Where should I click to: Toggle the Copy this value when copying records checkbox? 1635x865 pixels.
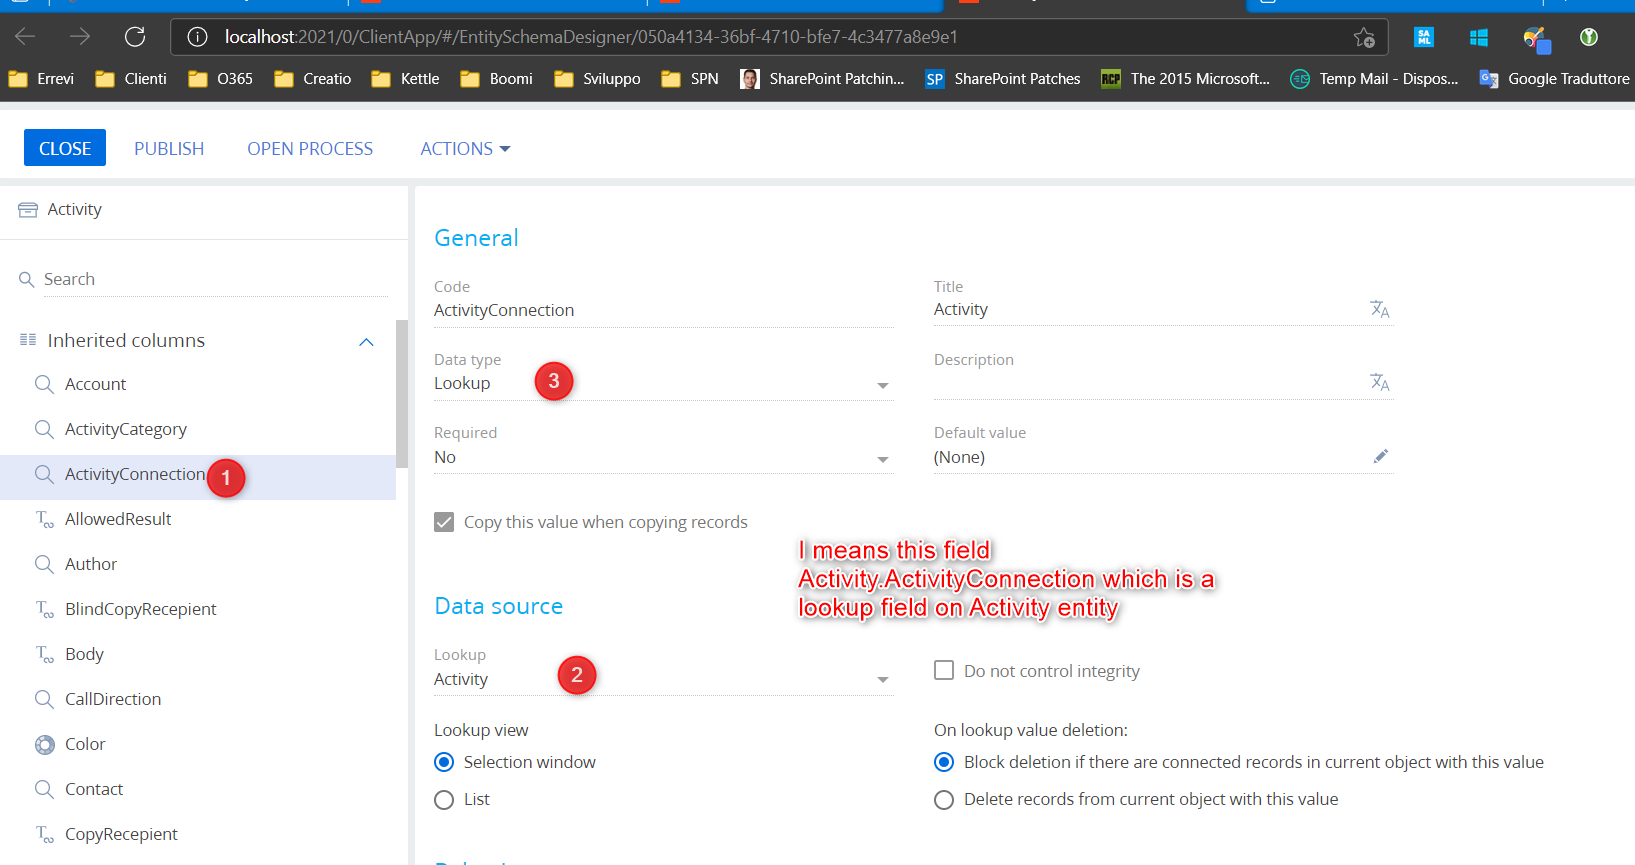pos(444,522)
